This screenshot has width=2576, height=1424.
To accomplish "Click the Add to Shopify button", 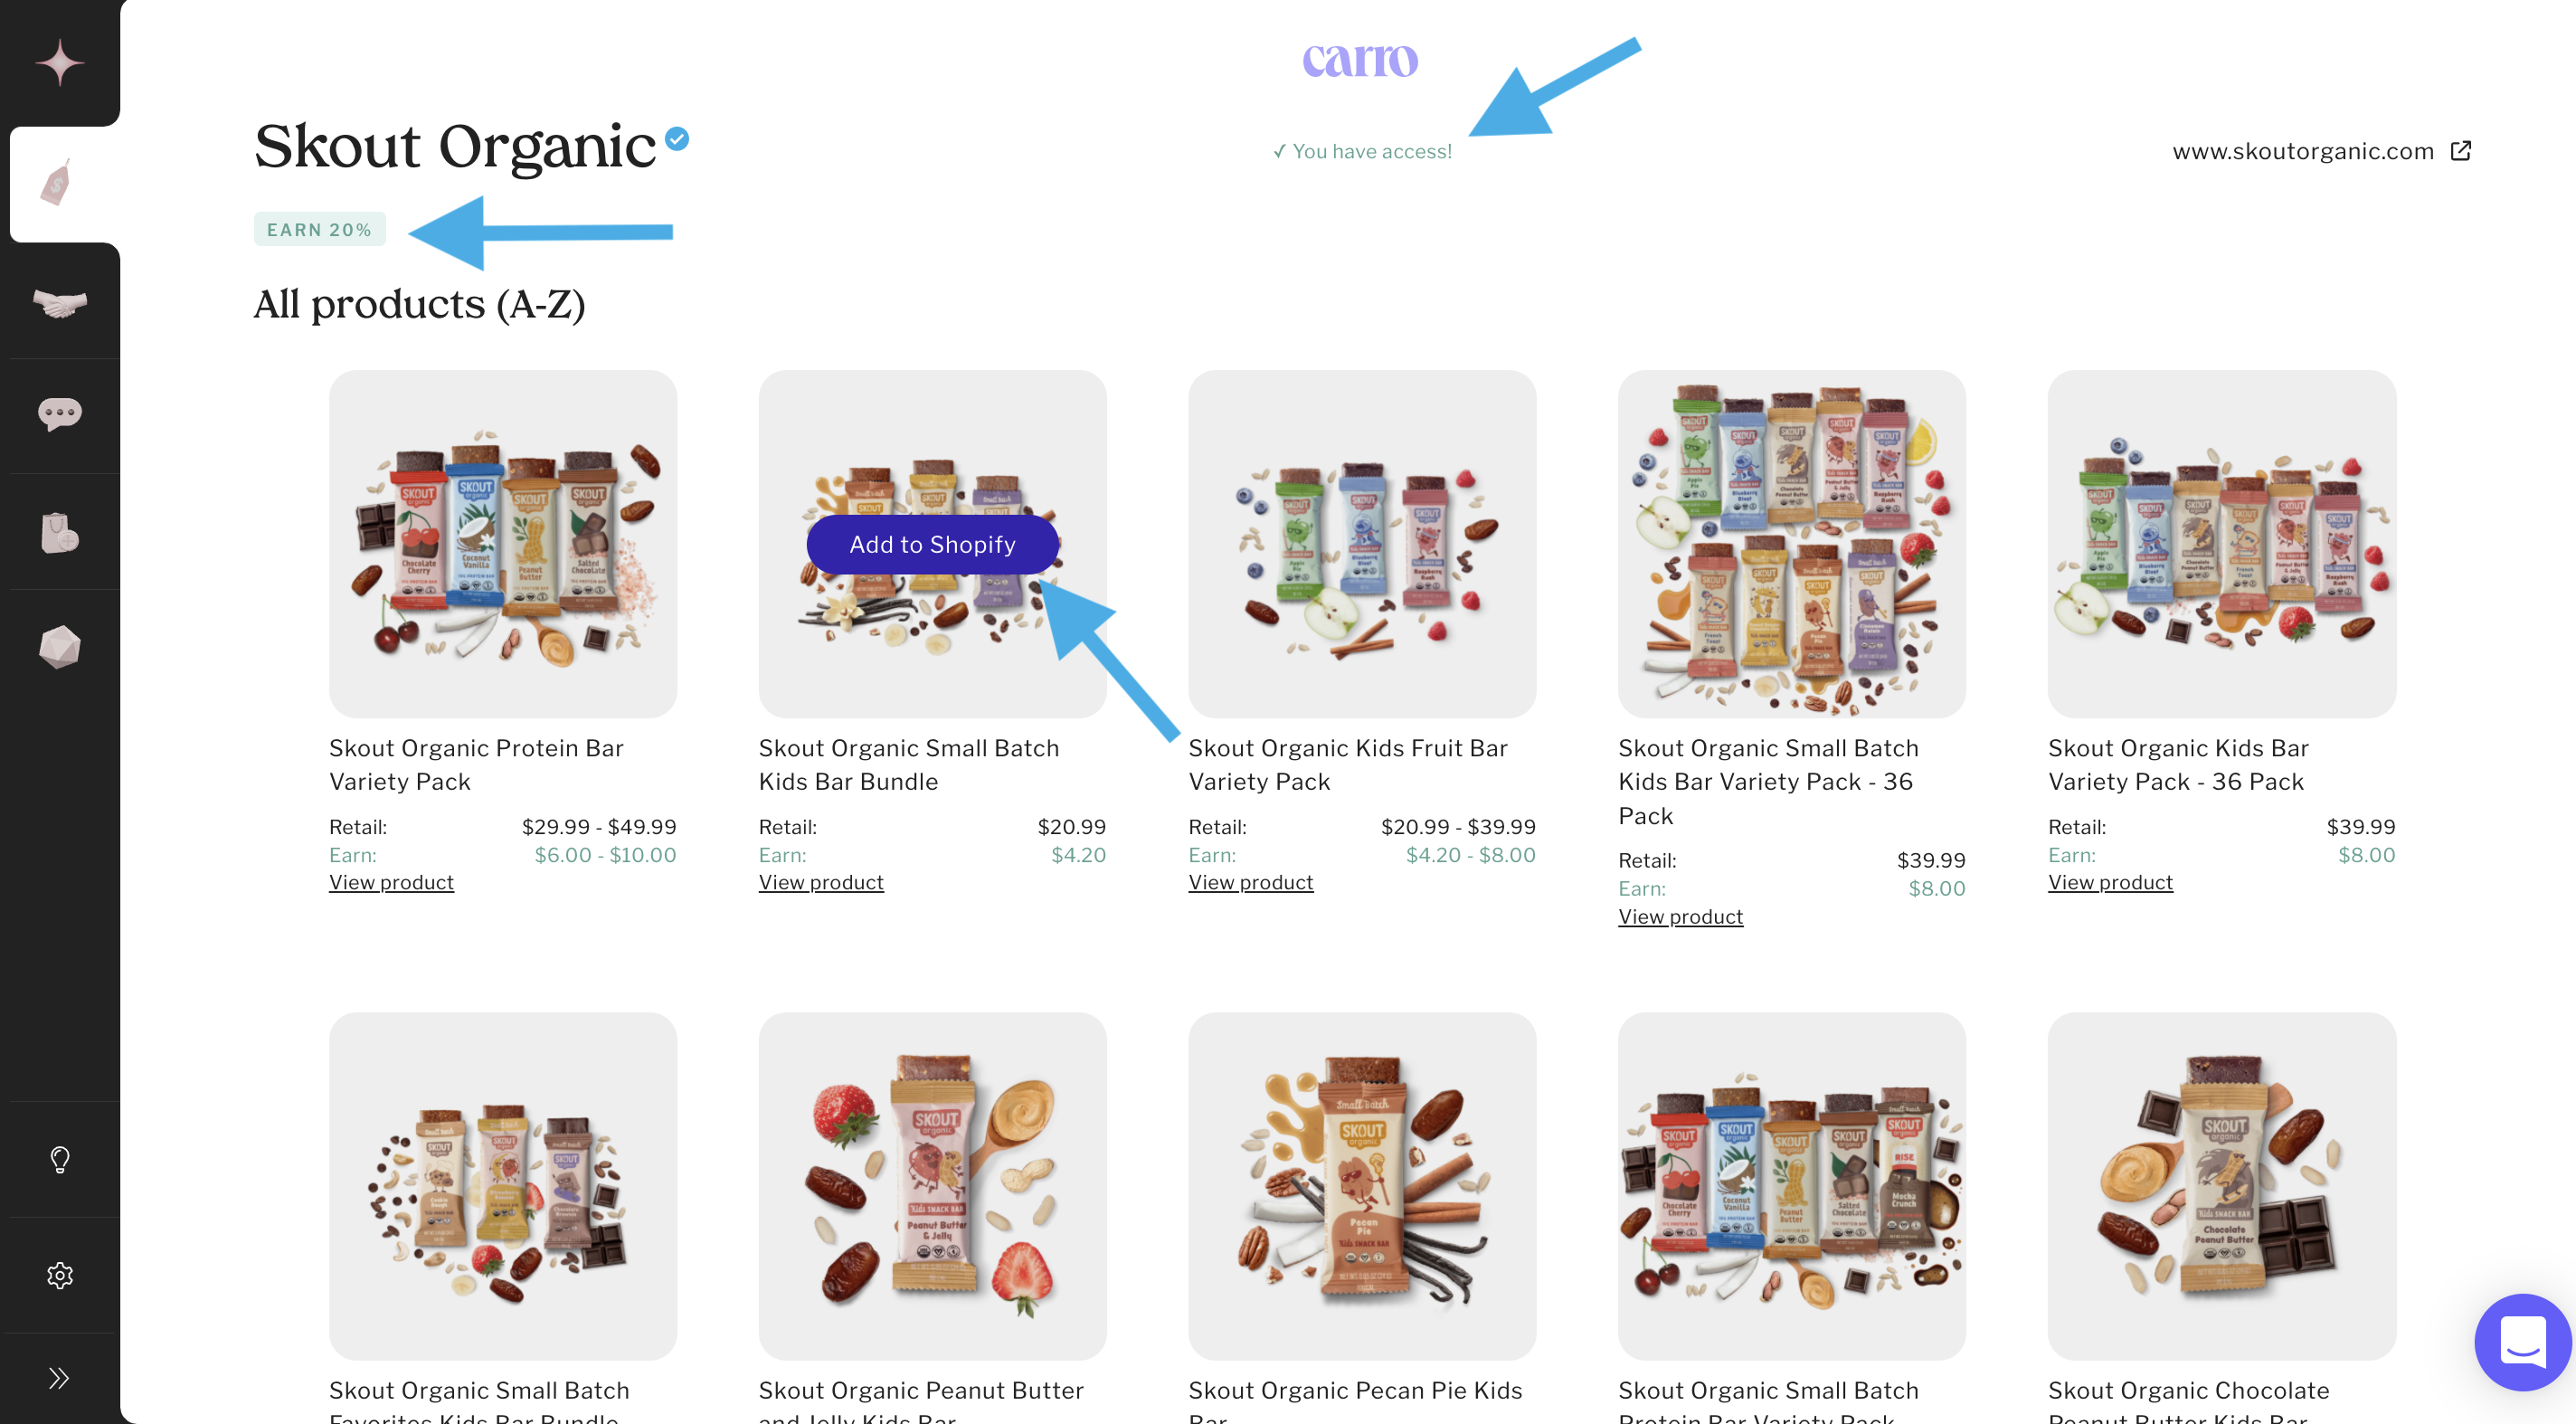I will 932,544.
